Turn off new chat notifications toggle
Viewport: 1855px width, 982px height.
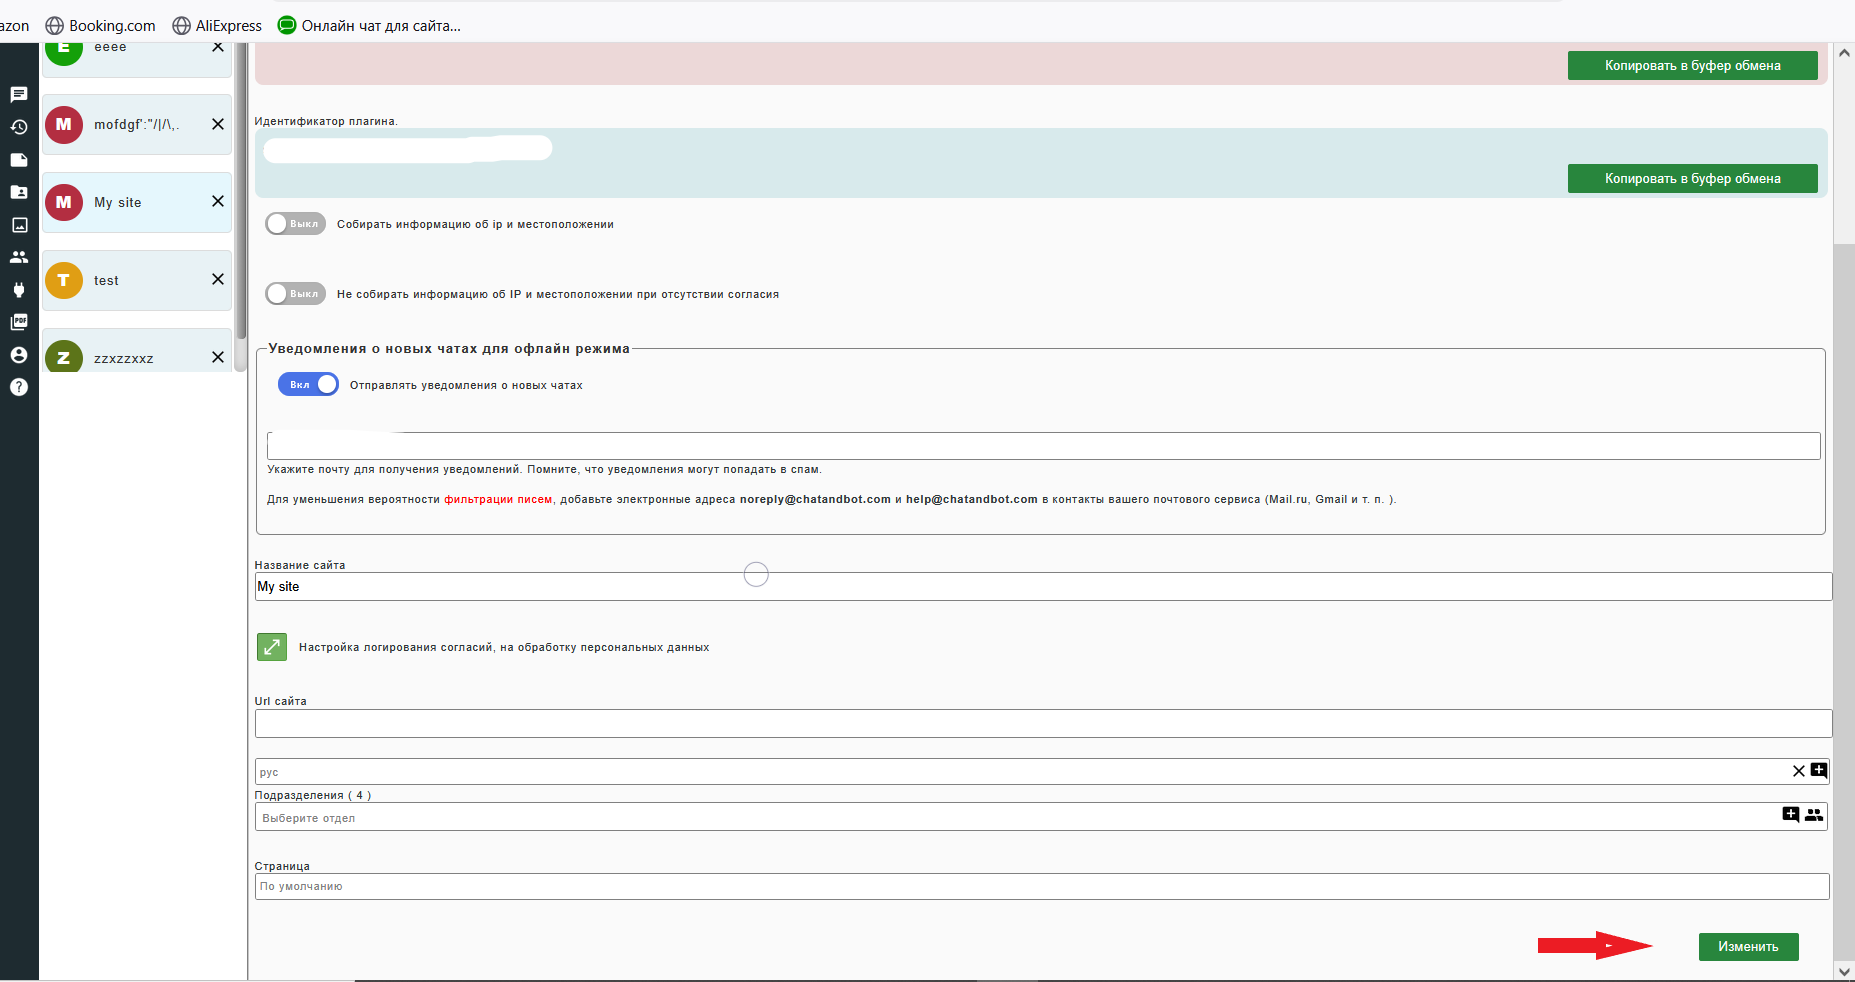pyautogui.click(x=308, y=385)
